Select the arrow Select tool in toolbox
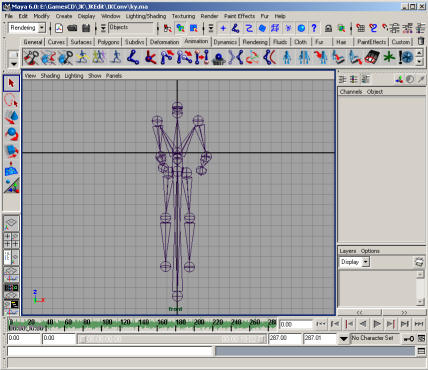 11,83
